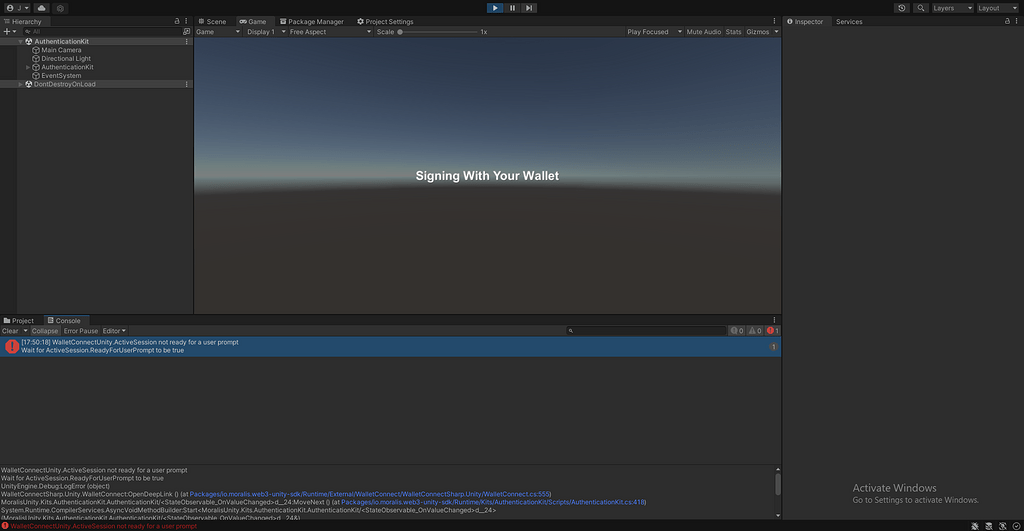Select the Directional Light object
Viewport: 1024px width, 531px height.
(66, 58)
